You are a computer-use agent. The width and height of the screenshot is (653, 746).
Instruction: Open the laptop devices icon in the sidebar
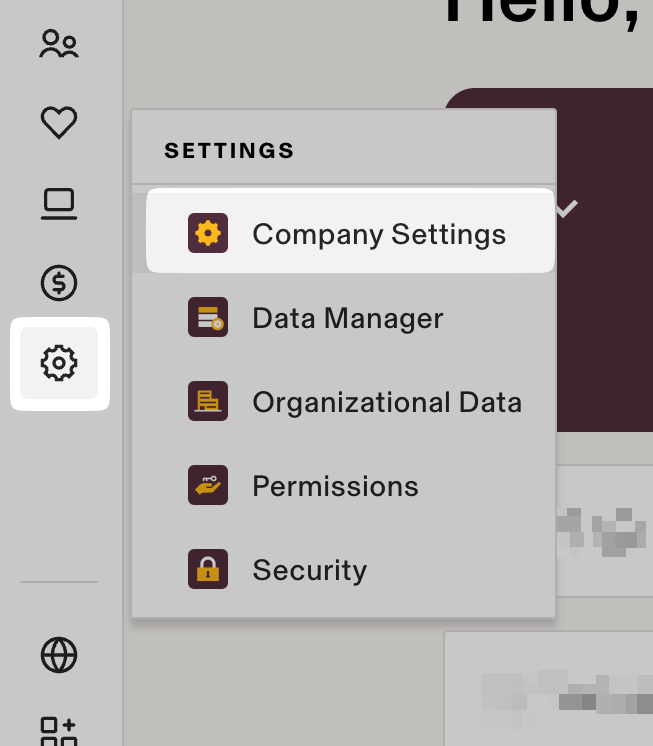click(x=59, y=204)
